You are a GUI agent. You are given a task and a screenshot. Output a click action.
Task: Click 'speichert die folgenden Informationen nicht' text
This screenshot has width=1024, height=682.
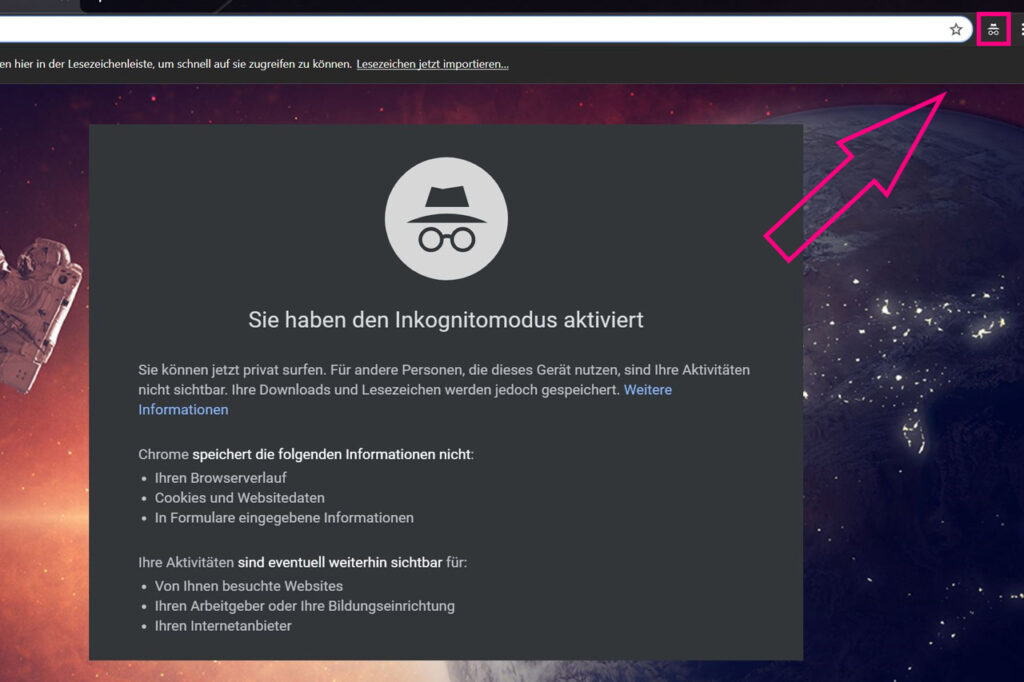pyautogui.click(x=331, y=454)
